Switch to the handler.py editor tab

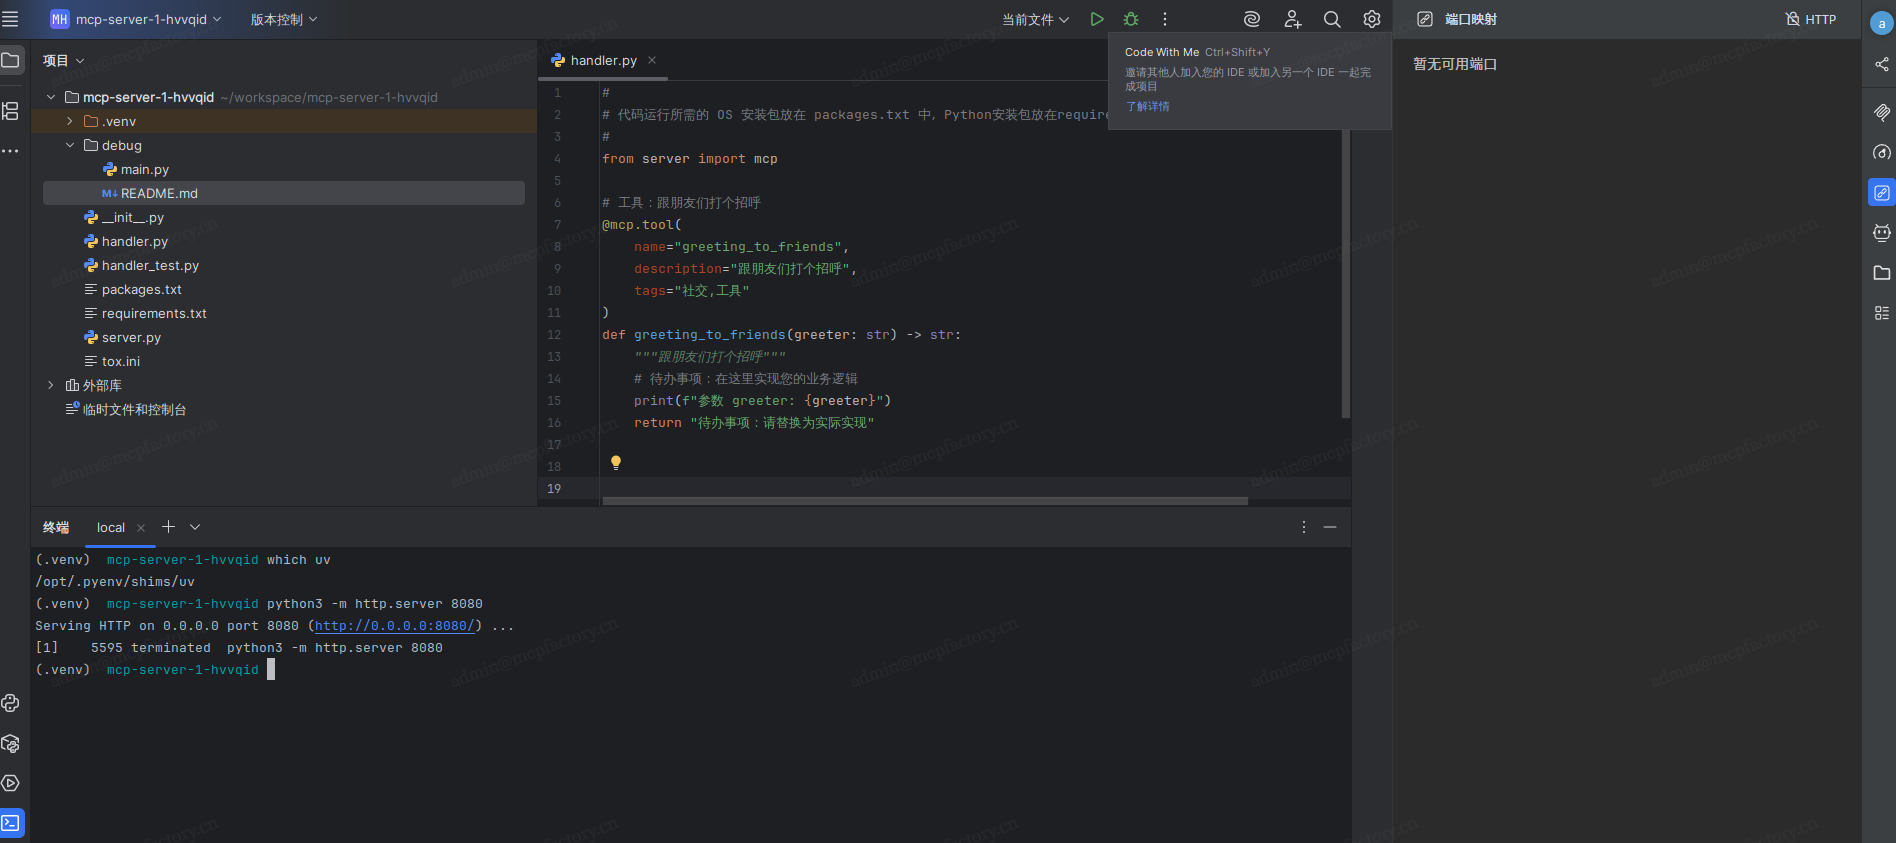[603, 60]
